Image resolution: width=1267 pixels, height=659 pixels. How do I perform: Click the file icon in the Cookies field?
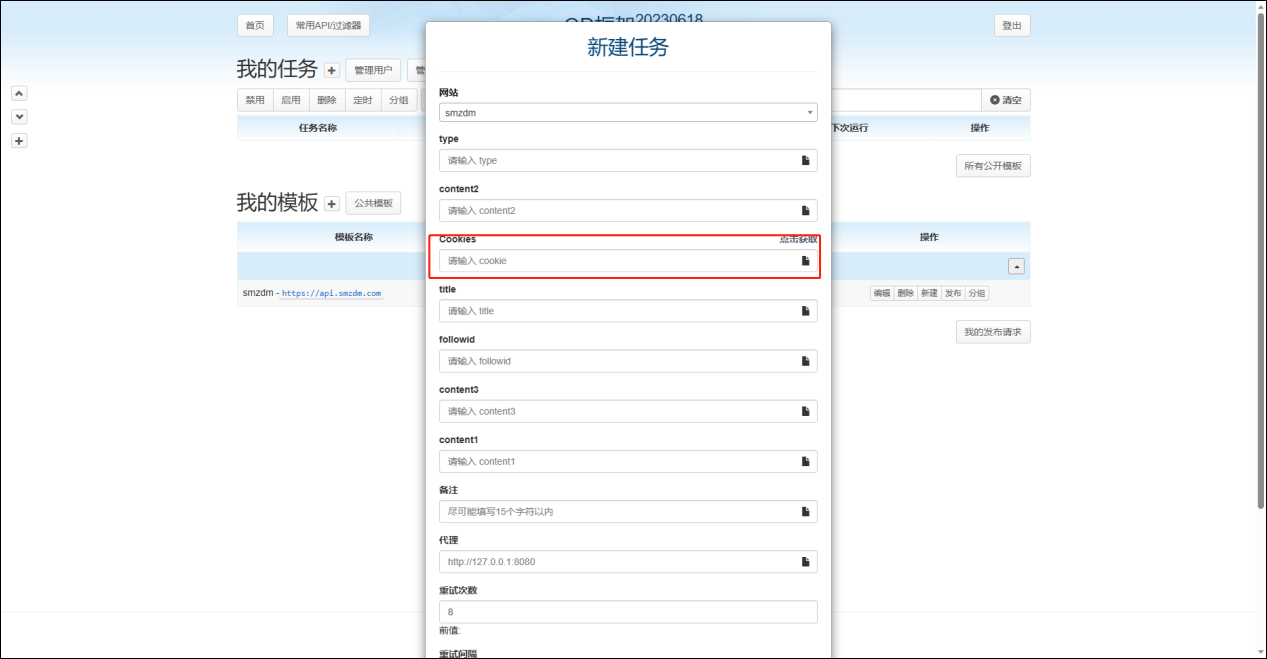tap(805, 261)
